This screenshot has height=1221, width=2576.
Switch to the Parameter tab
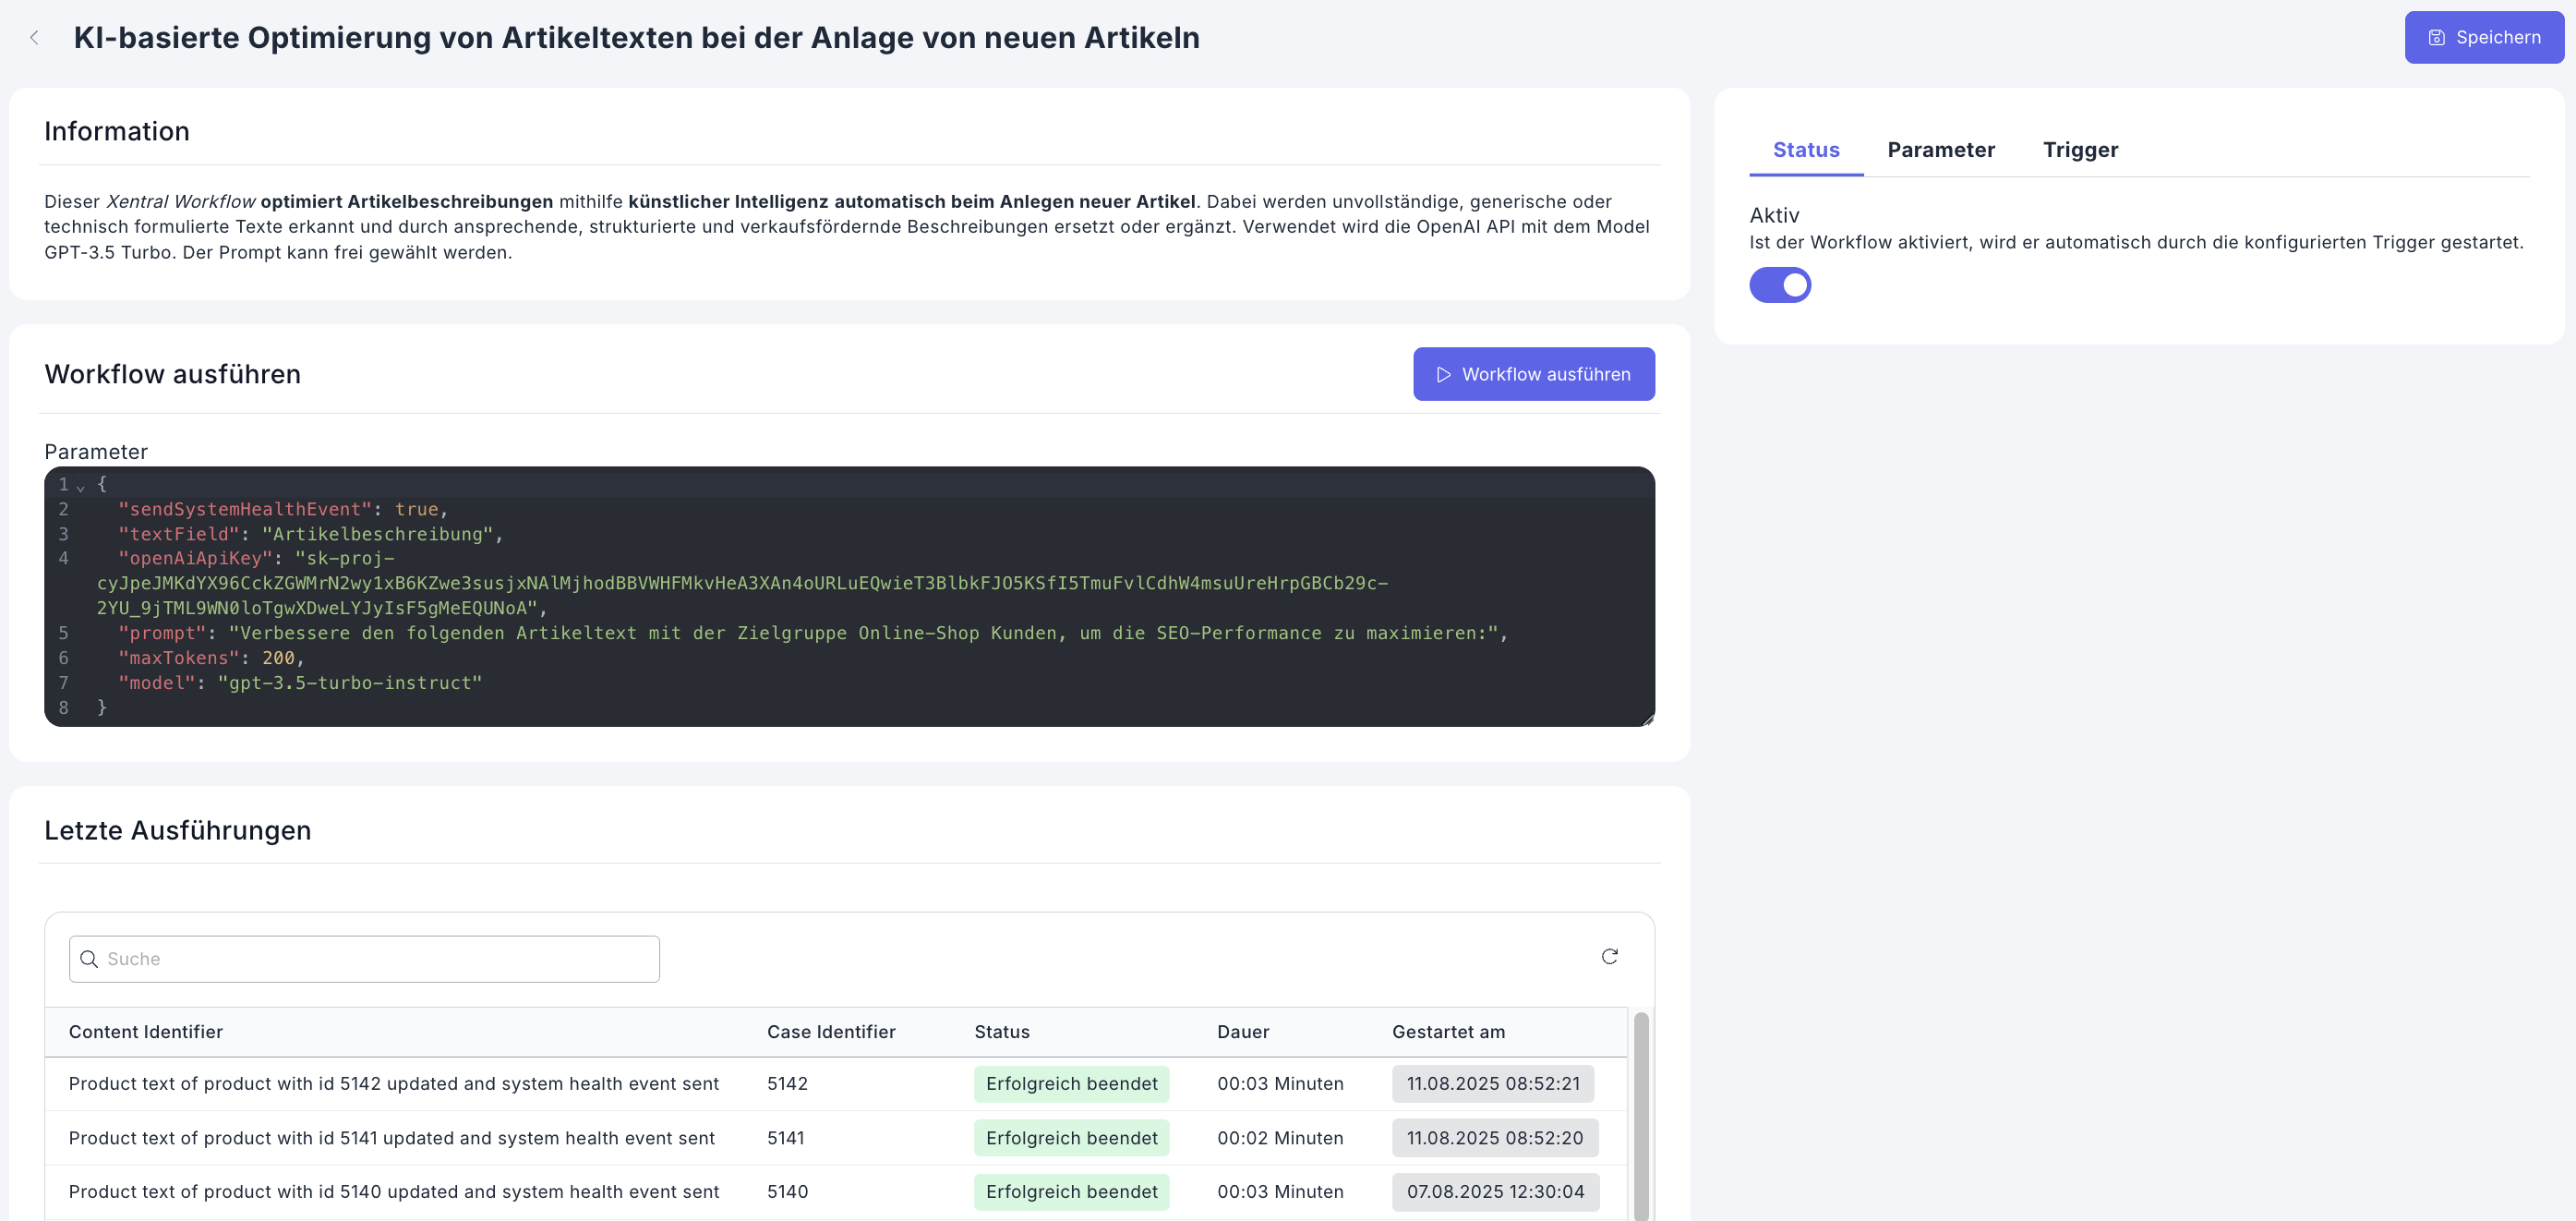(x=1940, y=150)
